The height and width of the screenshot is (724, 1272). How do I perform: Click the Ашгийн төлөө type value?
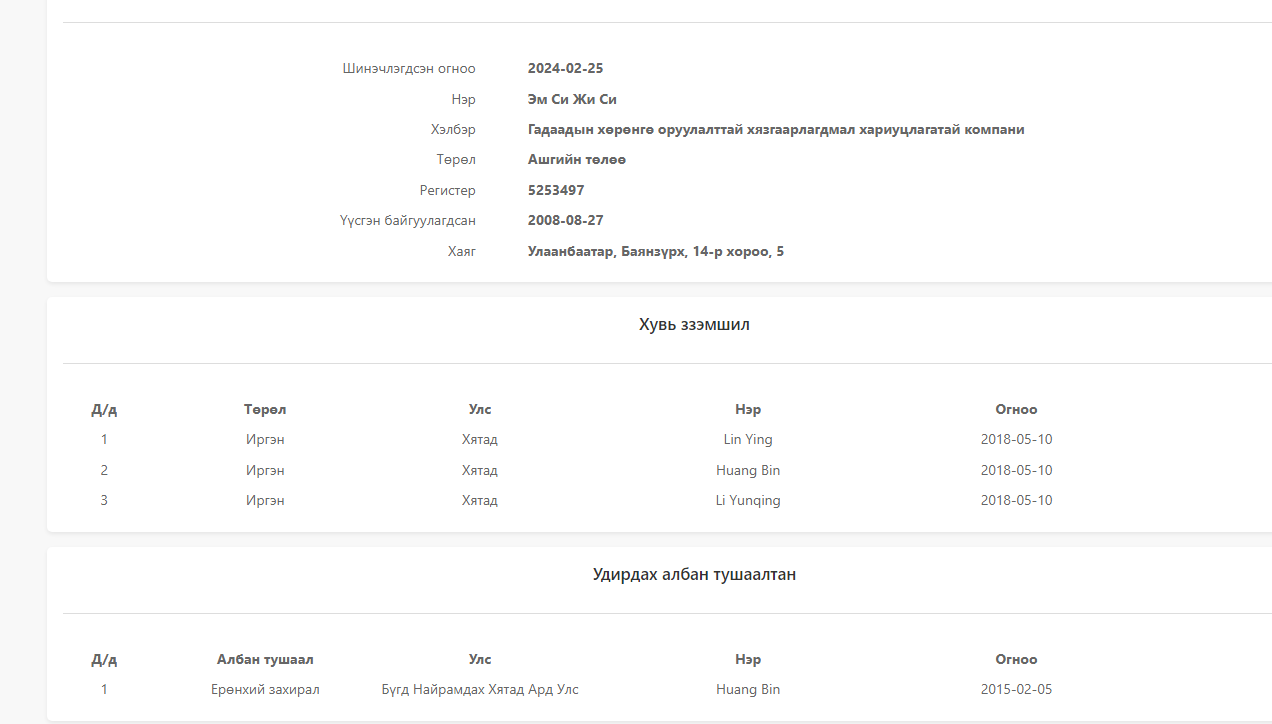[x=577, y=160]
